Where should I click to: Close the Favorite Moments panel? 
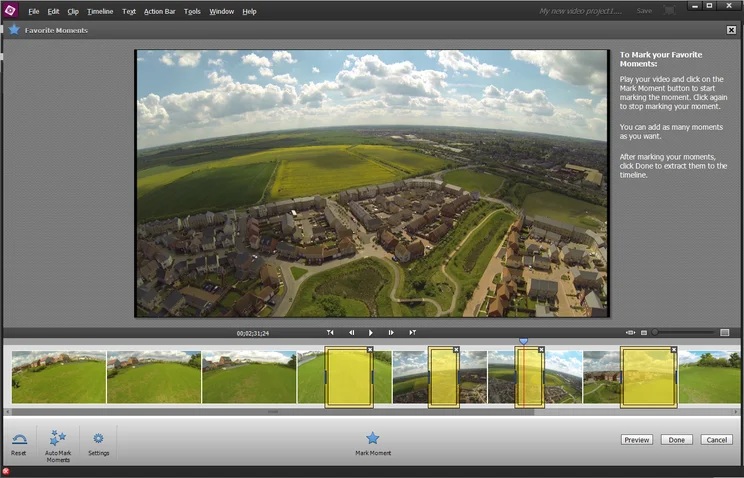(731, 30)
